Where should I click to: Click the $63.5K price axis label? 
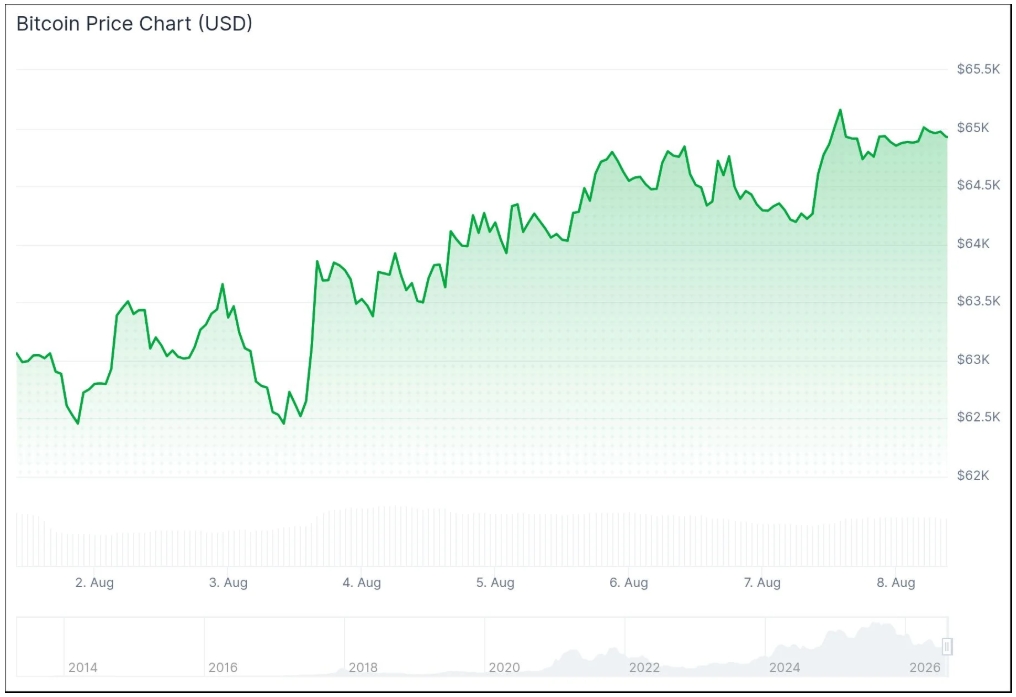978,301
